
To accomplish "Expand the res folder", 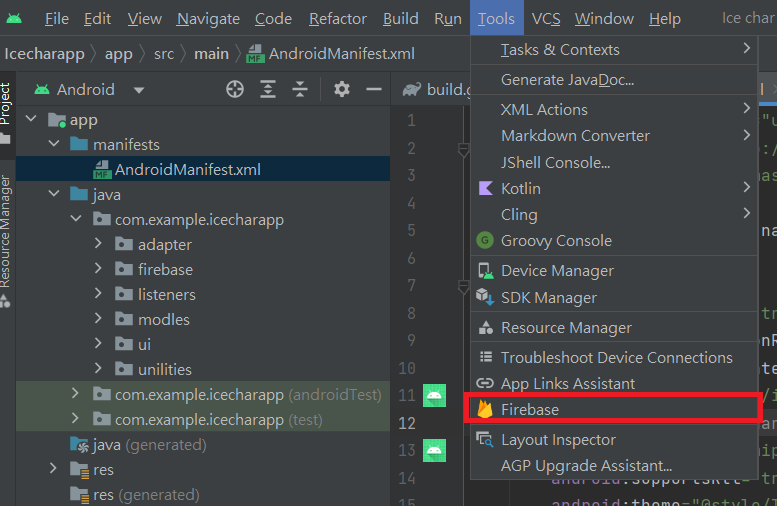I will point(53,468).
